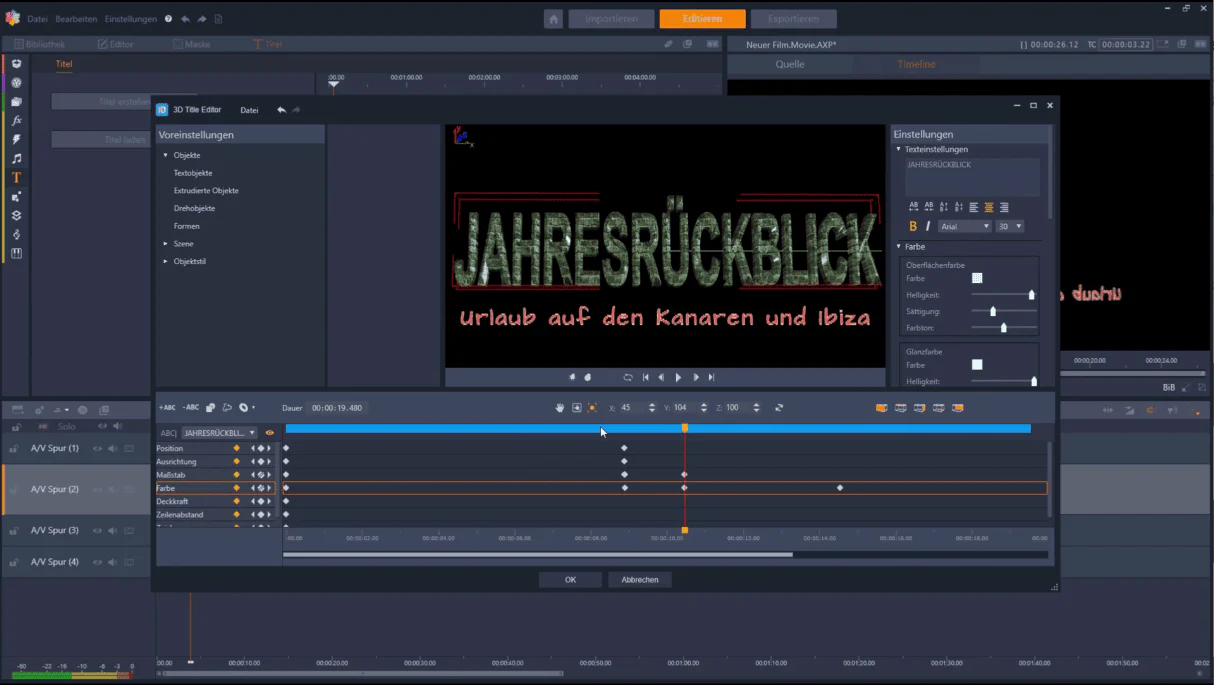This screenshot has height=685, width=1214.
Task: Click the first AB character spacing icon
Action: coord(913,207)
